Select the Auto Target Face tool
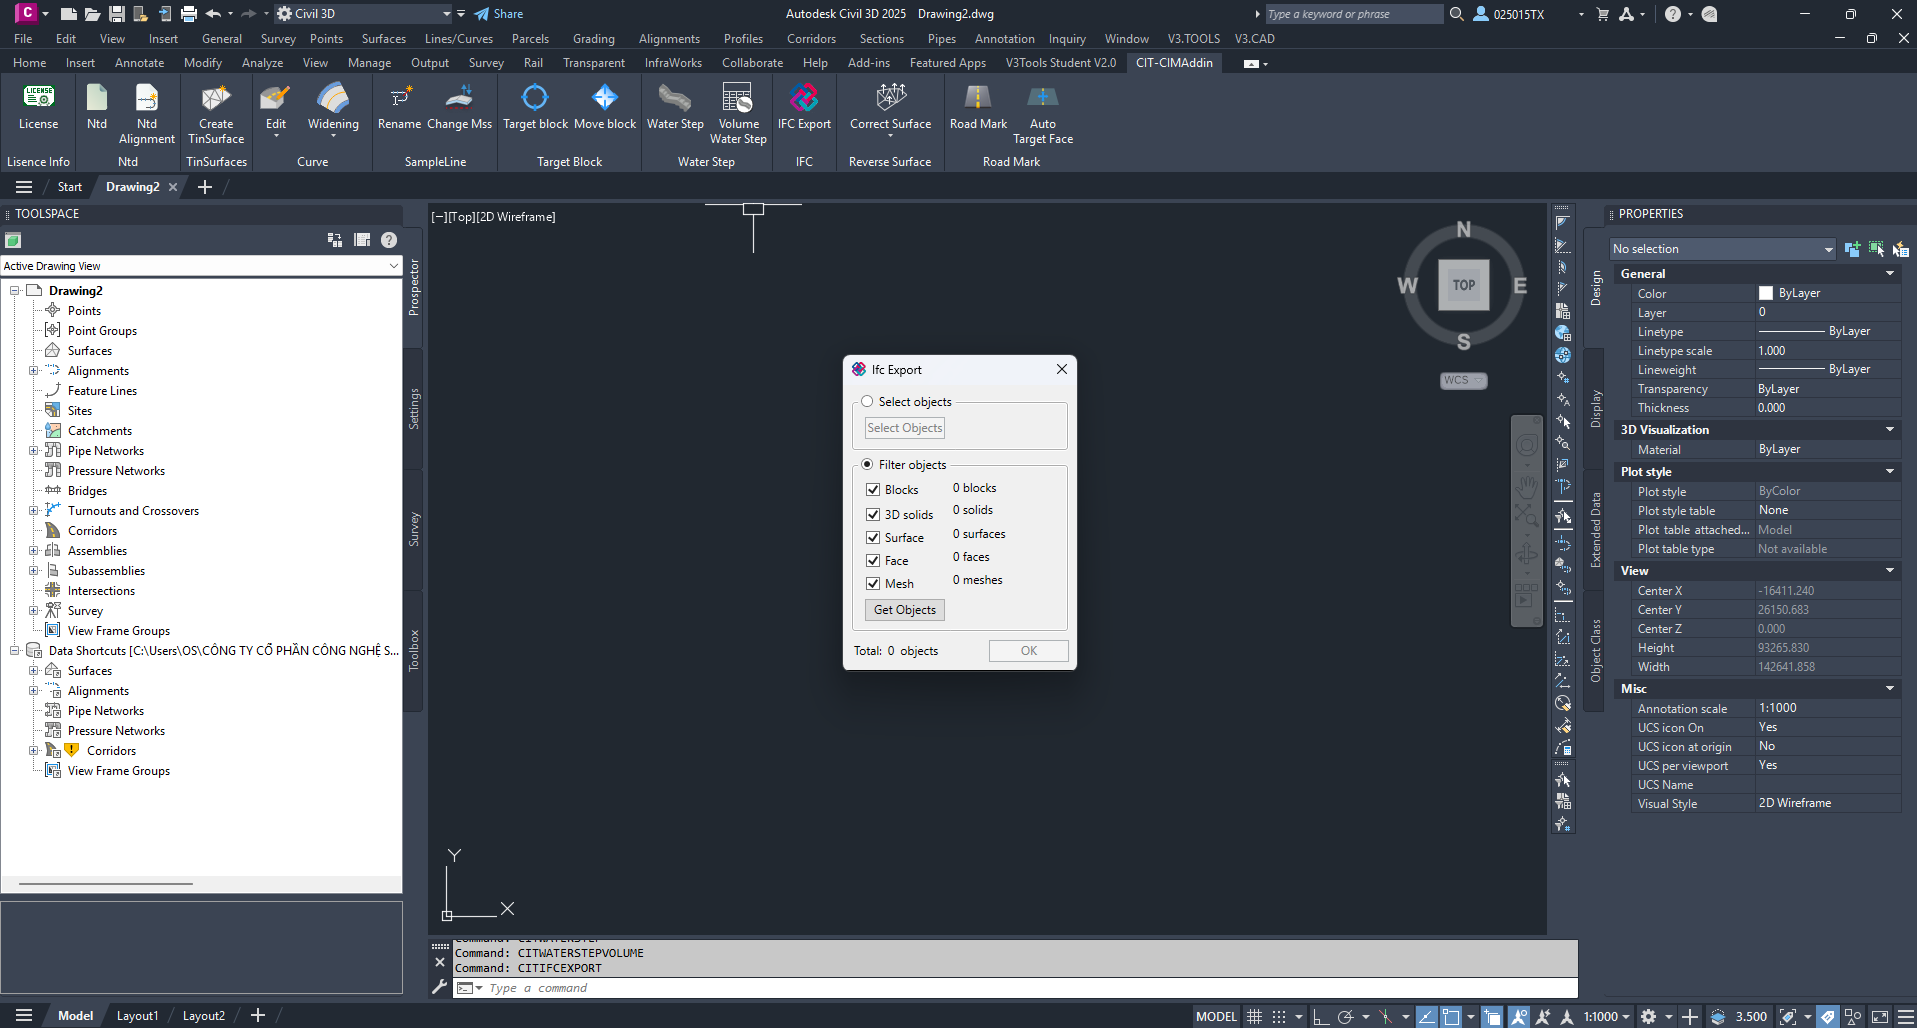This screenshot has width=1917, height=1028. tap(1043, 114)
